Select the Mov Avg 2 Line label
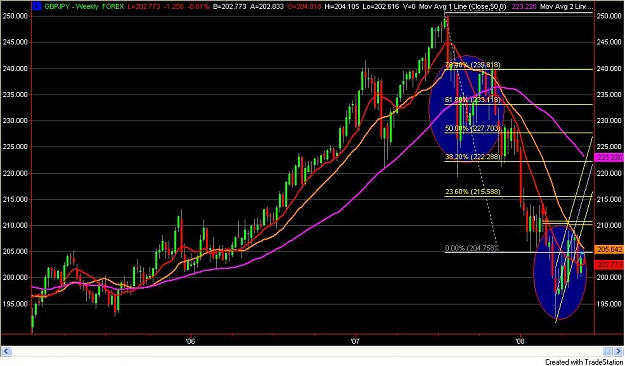Viewport: 625px width, 366px height. click(566, 6)
